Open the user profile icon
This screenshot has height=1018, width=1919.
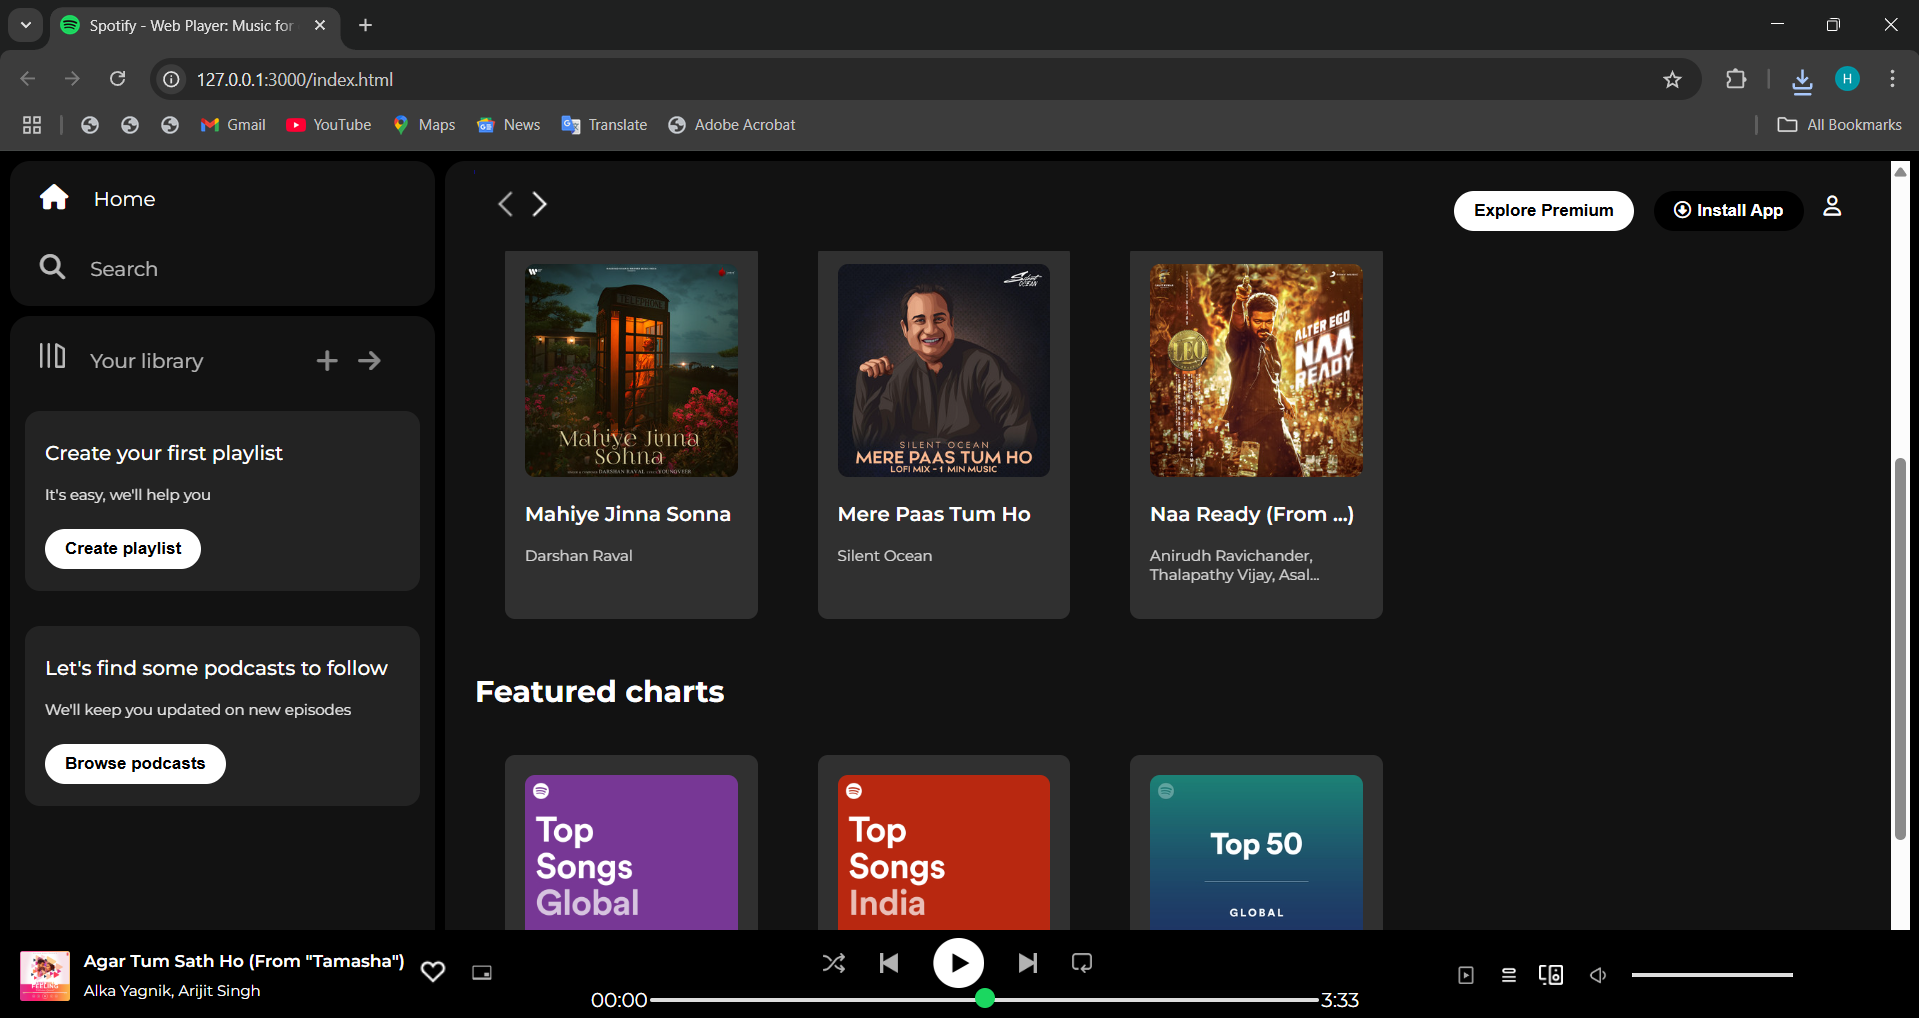1831,206
